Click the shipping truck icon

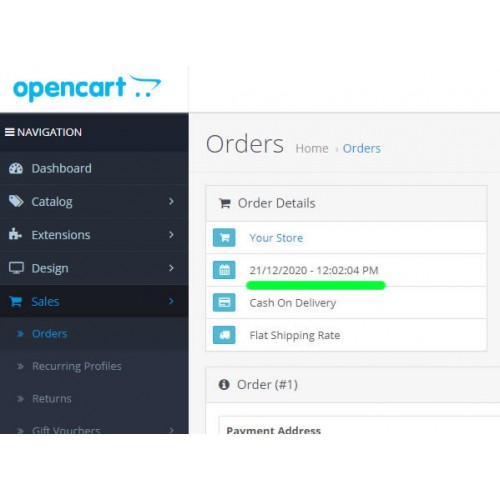[x=224, y=335]
